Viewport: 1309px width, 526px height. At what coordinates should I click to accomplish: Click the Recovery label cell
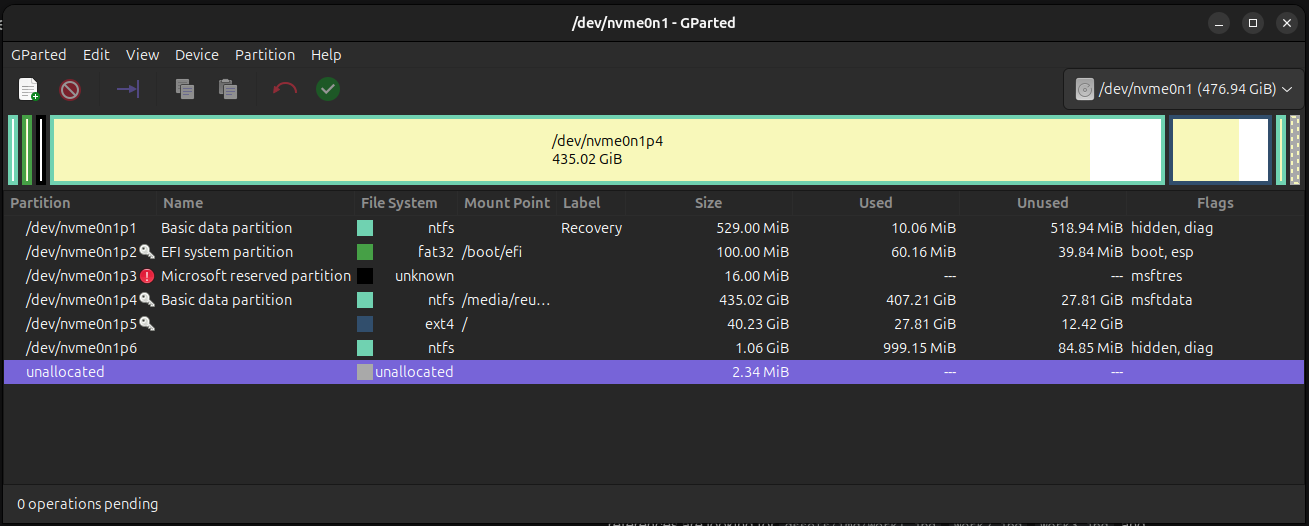[591, 228]
